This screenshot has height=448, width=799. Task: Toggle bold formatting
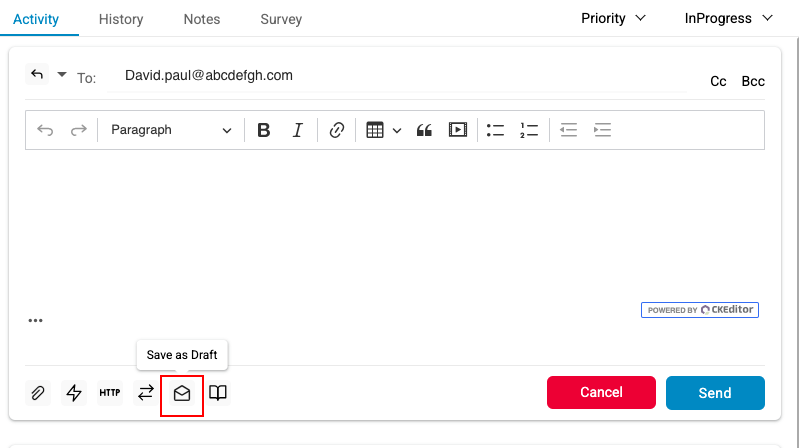tap(264, 130)
